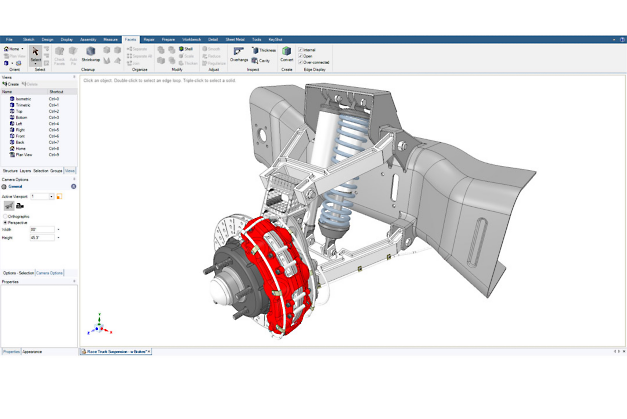Click the Create view button
627x419 pixels.
pyautogui.click(x=12, y=84)
